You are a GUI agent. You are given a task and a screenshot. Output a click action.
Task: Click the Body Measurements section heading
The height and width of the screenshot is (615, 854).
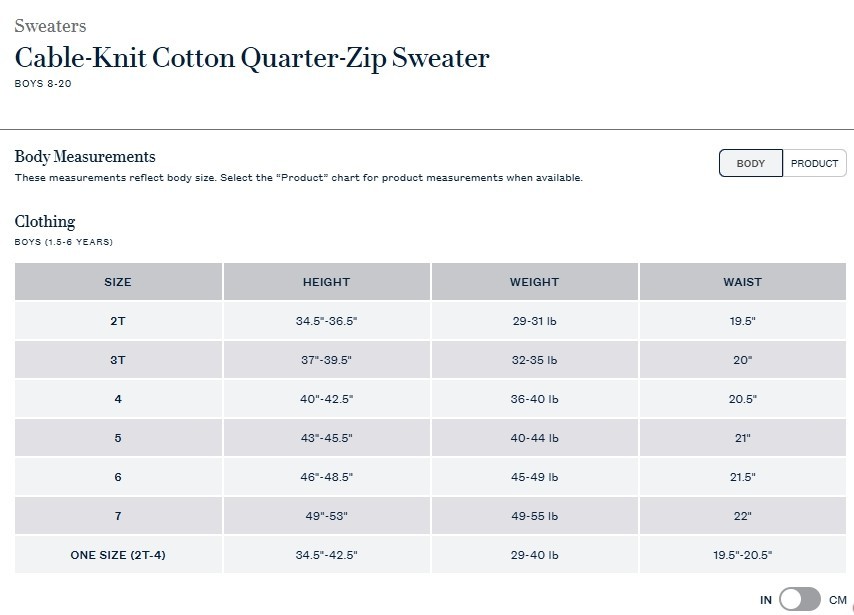84,156
